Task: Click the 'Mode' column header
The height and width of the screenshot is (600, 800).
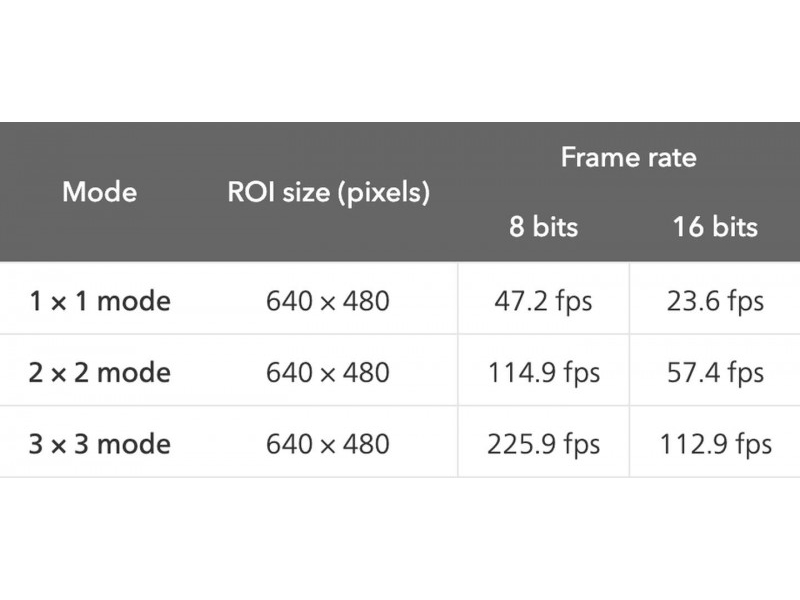Action: pyautogui.click(x=100, y=191)
